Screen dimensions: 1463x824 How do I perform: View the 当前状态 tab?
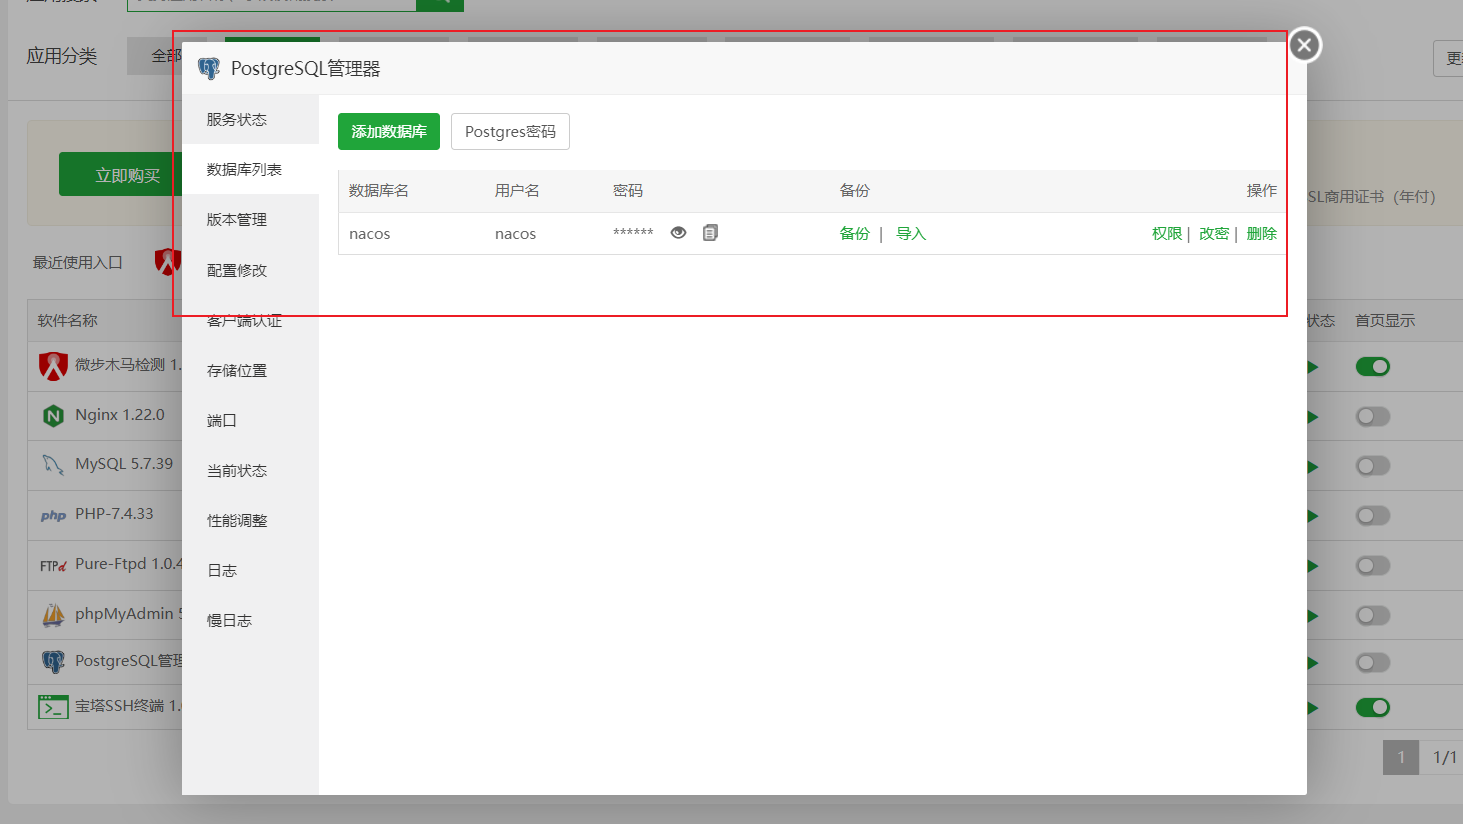pyautogui.click(x=250, y=470)
